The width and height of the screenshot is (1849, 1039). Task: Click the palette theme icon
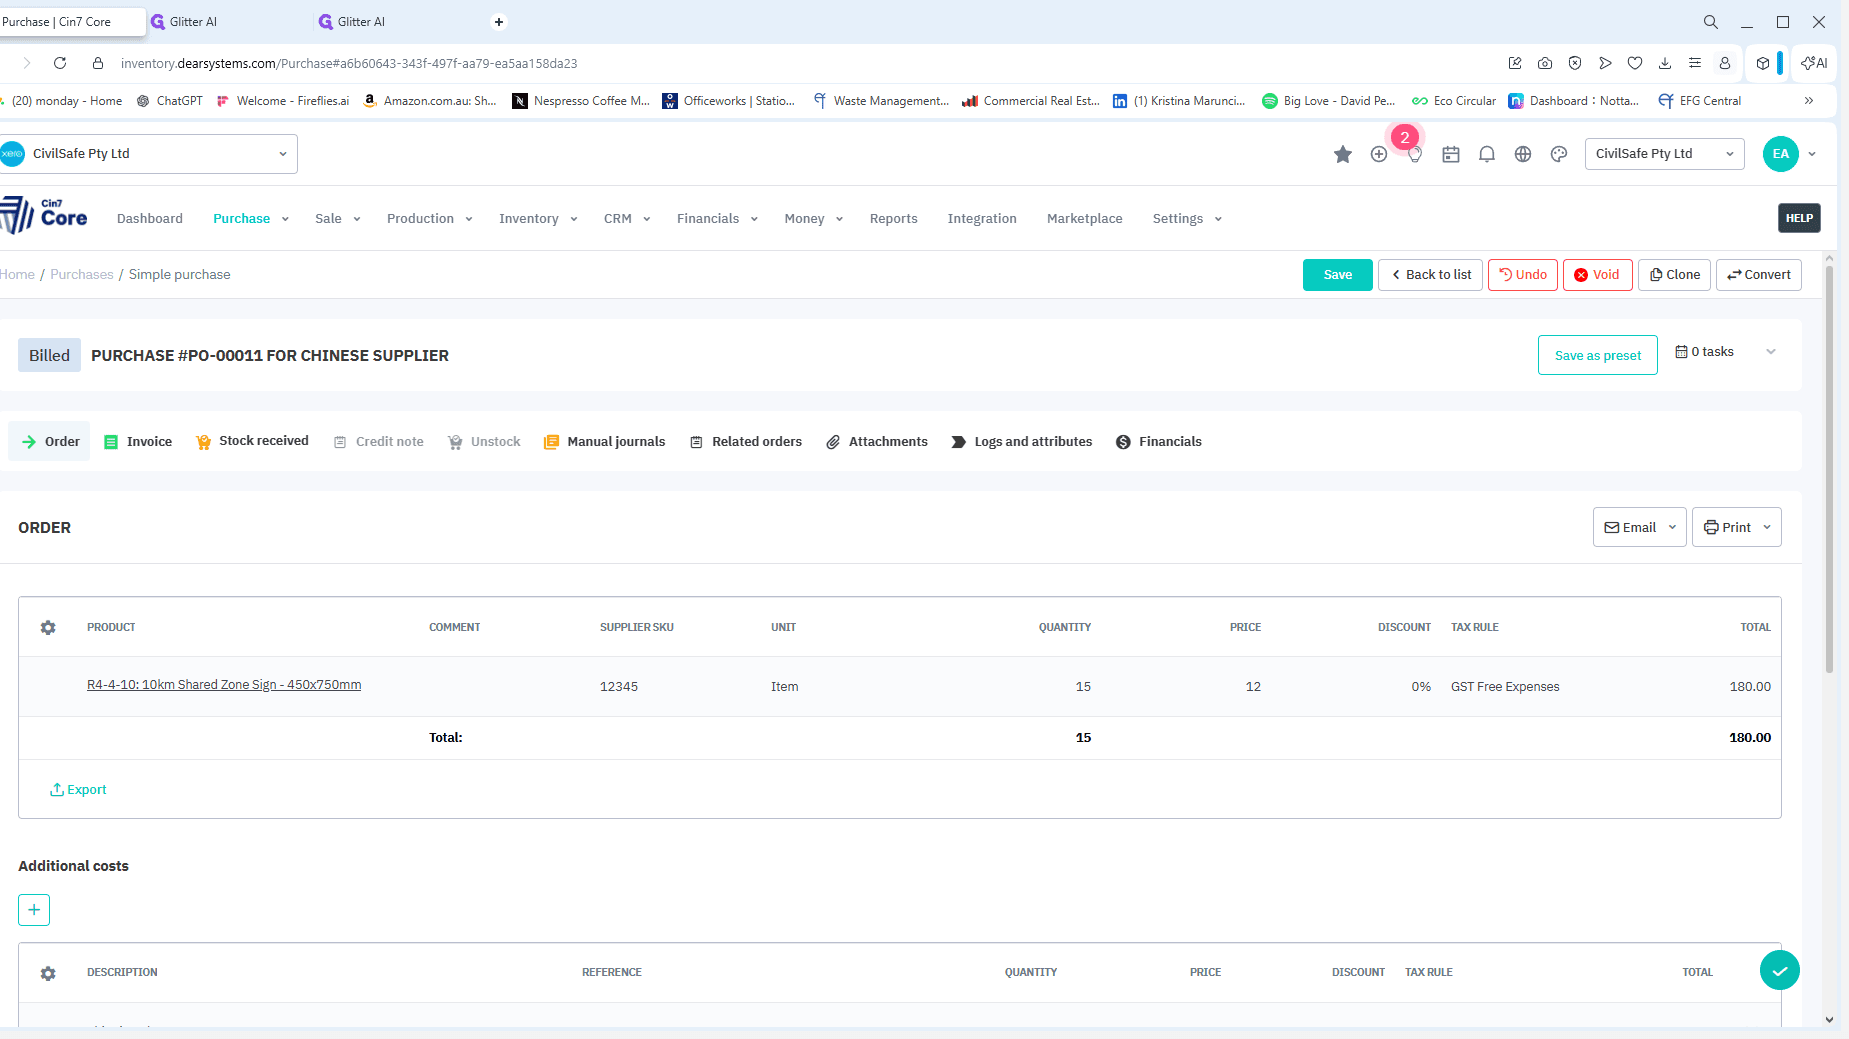pos(1559,154)
